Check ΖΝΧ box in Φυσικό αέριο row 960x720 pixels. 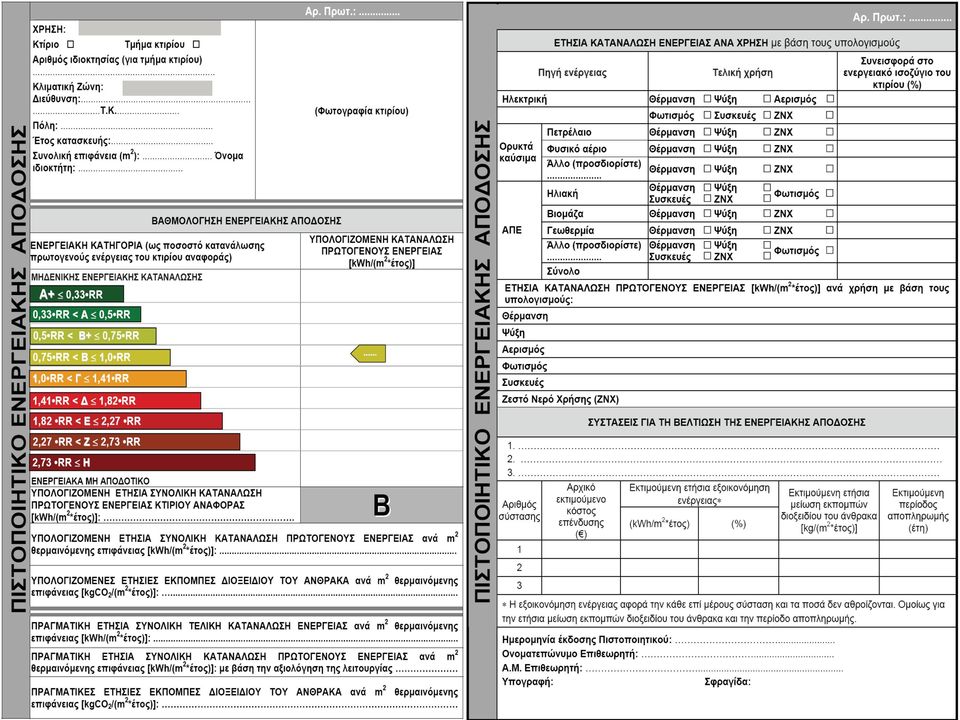point(830,148)
